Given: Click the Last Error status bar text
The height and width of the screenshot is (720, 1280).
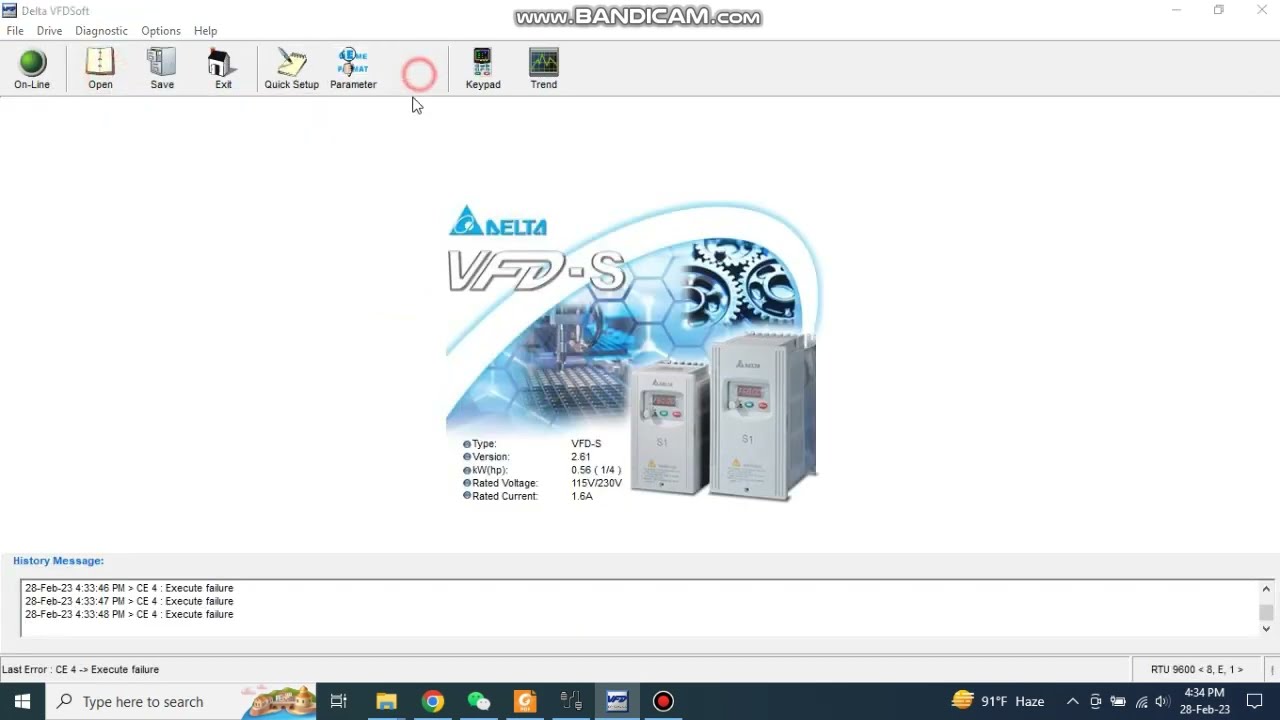Looking at the screenshot, I should pos(80,670).
